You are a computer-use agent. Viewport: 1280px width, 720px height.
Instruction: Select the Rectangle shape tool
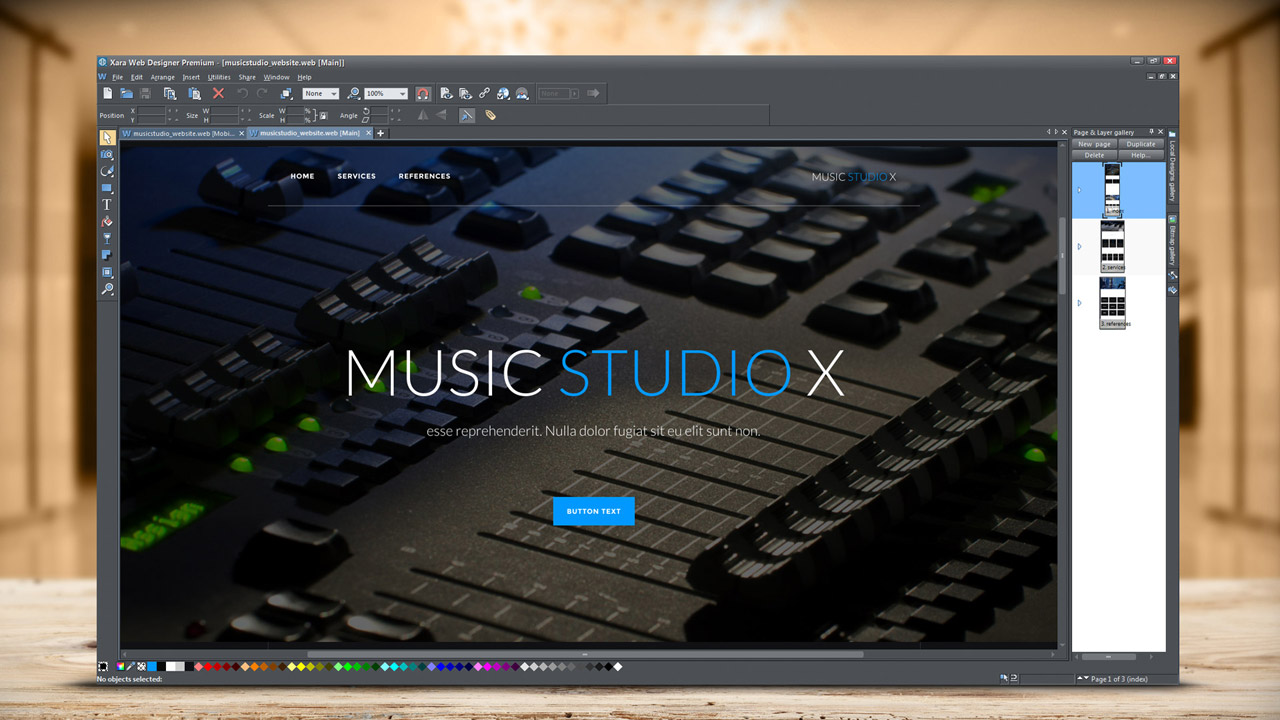pos(107,188)
